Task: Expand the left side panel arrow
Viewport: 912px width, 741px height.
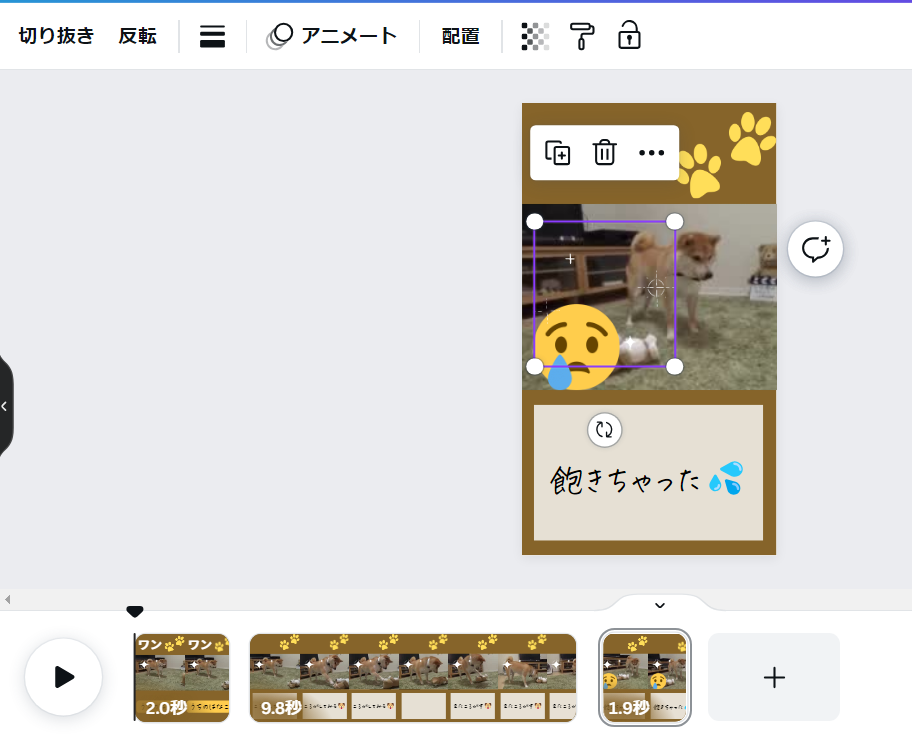Action: tap(5, 406)
